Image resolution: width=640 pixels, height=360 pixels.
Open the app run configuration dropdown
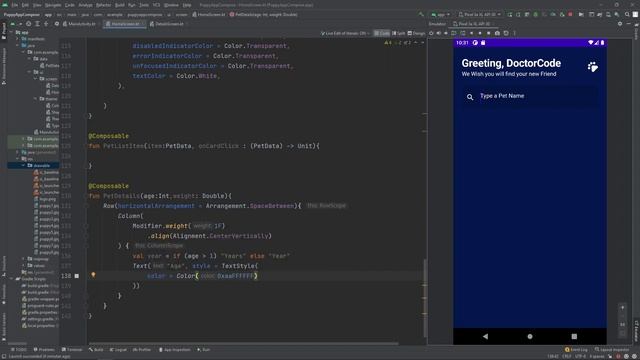(441, 14)
